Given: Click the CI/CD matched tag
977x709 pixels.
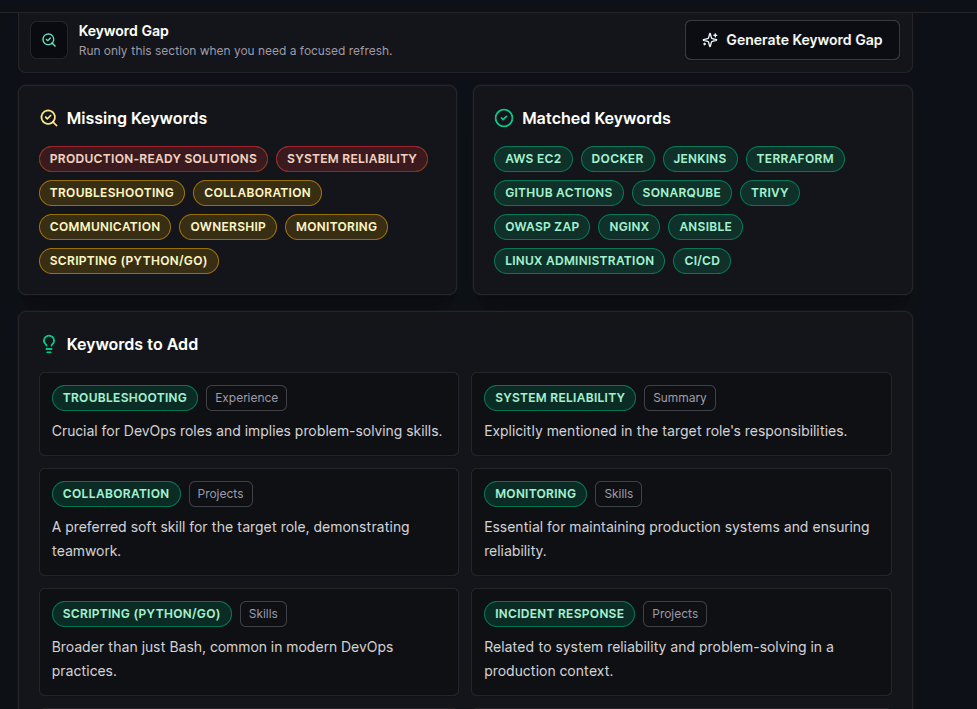Looking at the screenshot, I should point(702,261).
